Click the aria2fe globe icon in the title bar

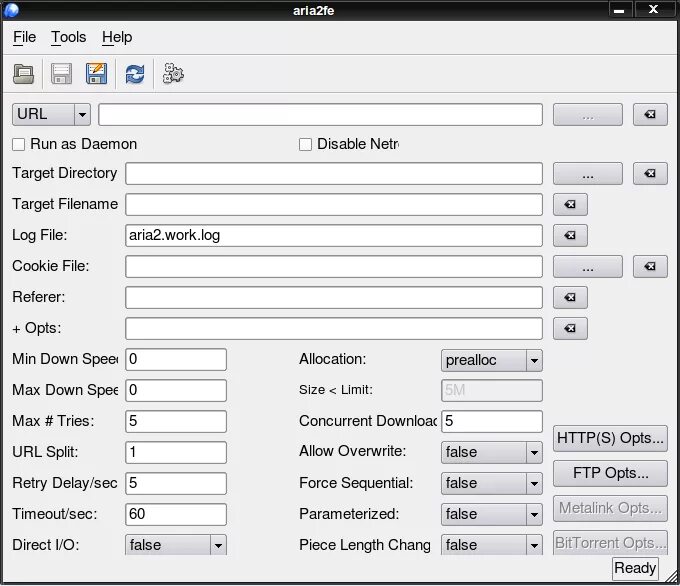coord(11,10)
